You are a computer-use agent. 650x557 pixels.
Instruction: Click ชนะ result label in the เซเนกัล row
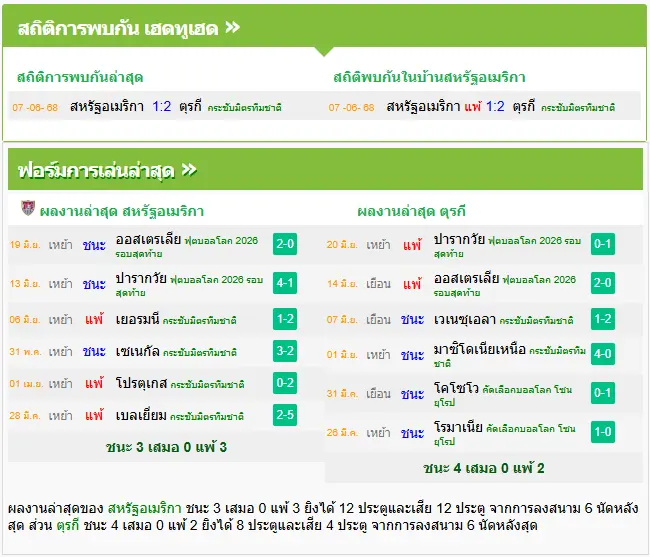click(94, 351)
